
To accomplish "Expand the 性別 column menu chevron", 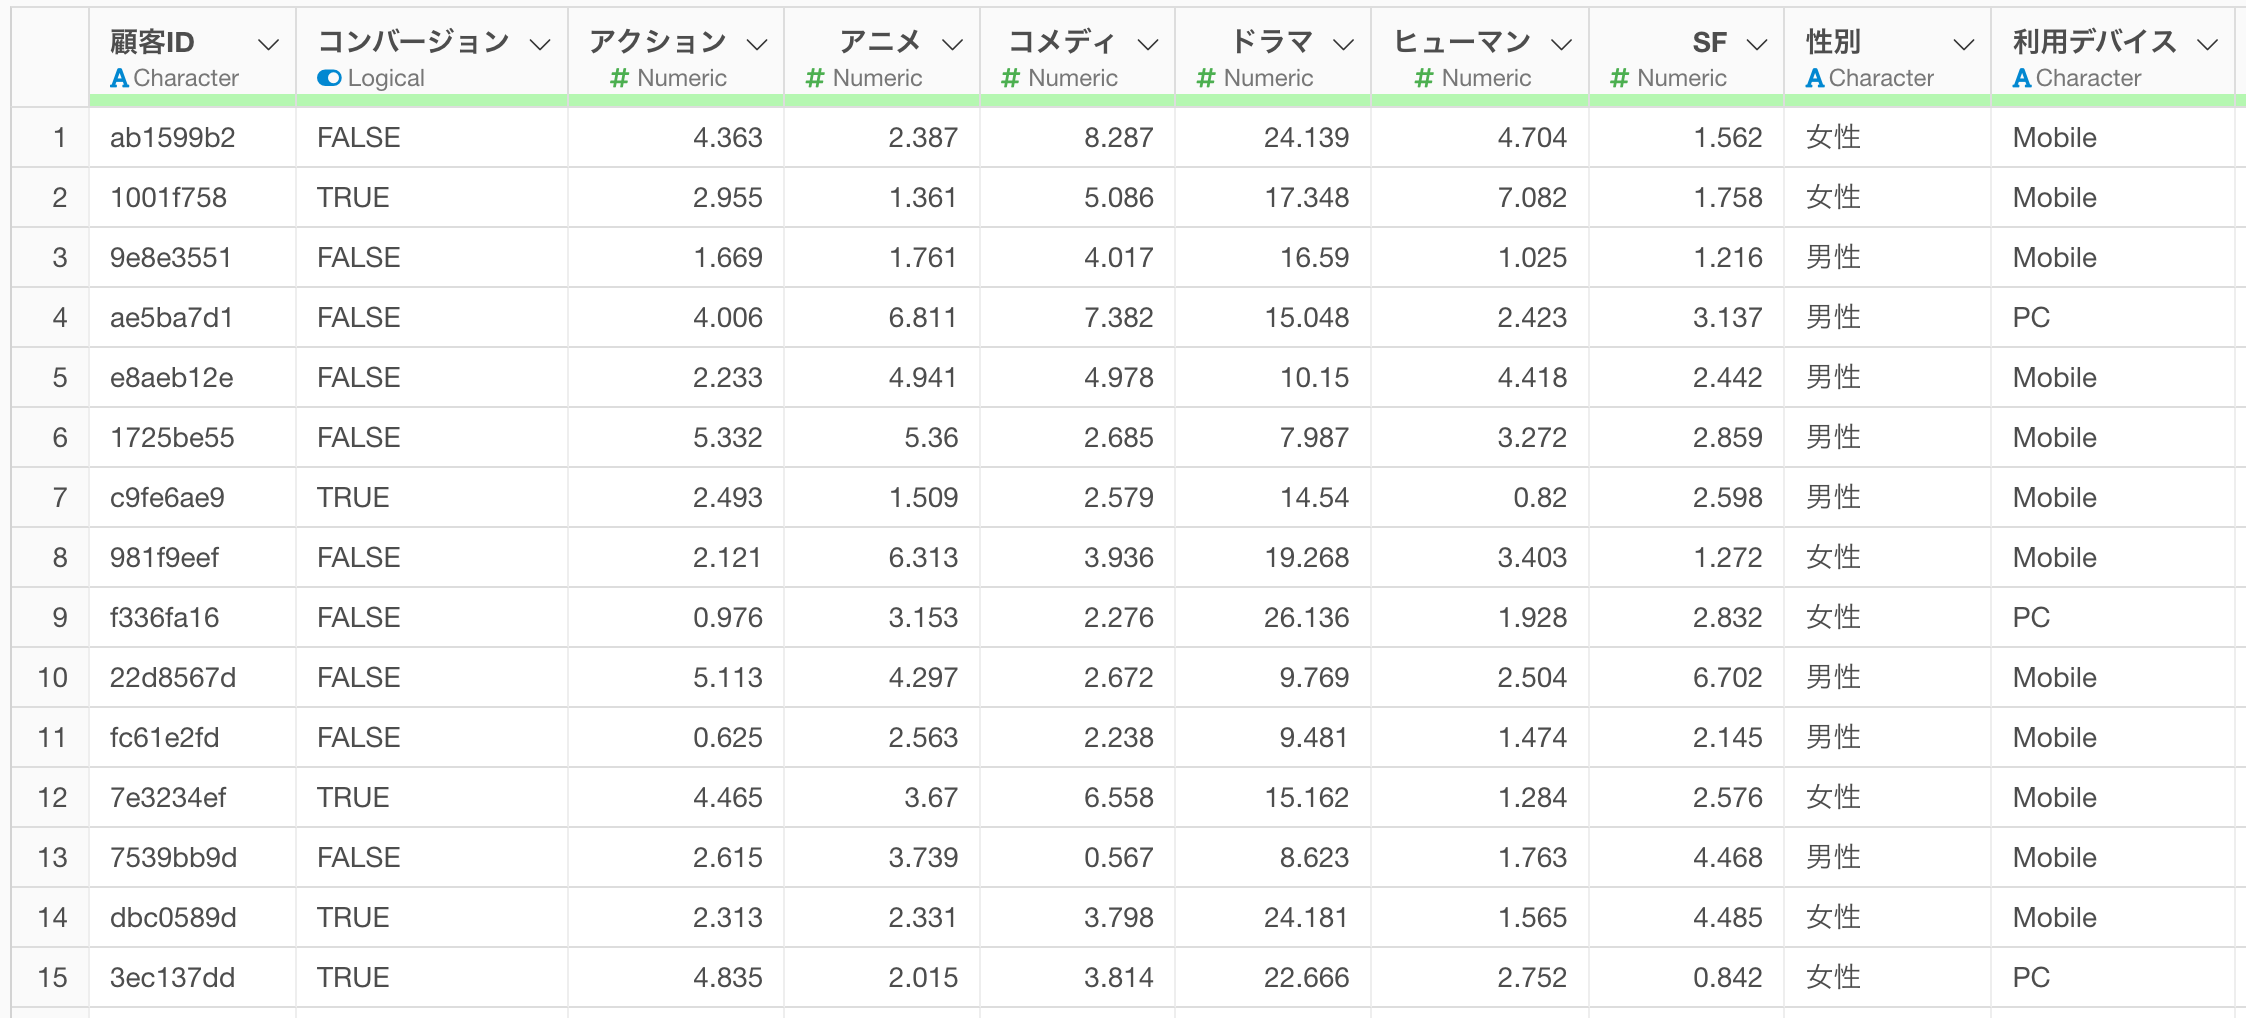I will (x=1964, y=44).
